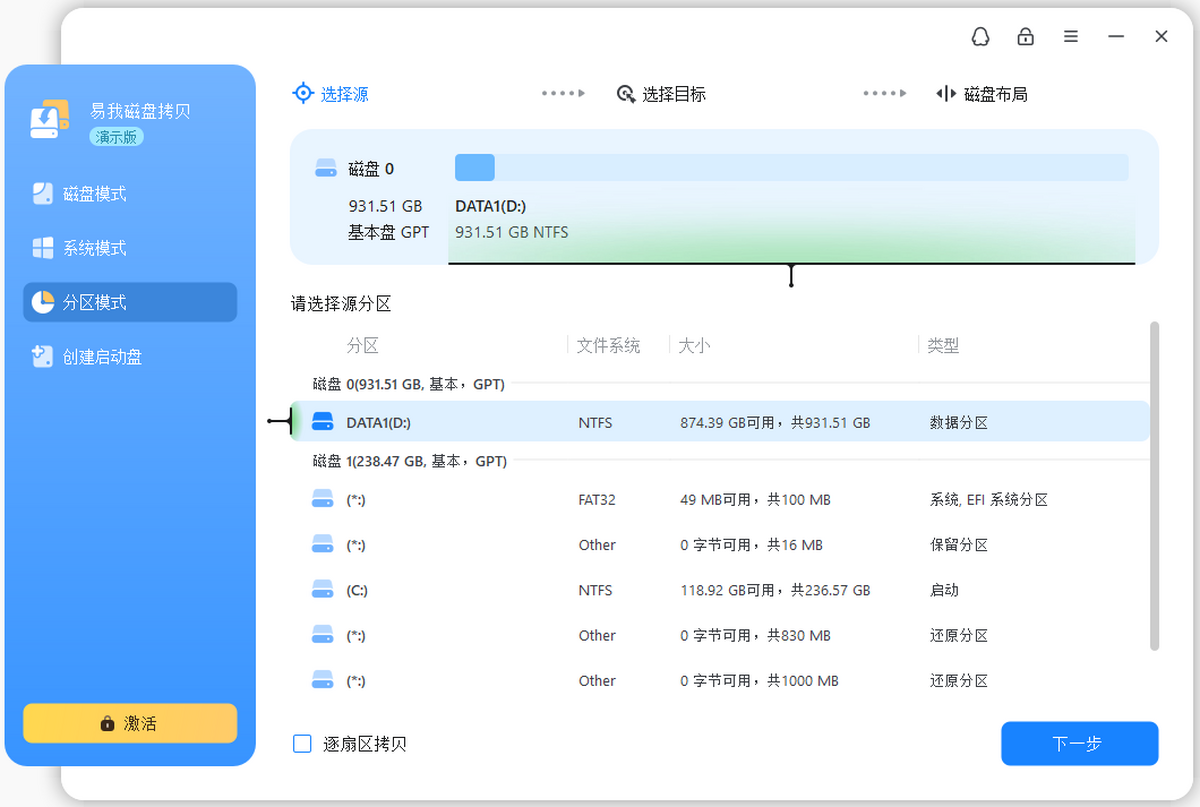Click the lock activation icon in title bar
This screenshot has height=807, width=1200.
pyautogui.click(x=1025, y=37)
